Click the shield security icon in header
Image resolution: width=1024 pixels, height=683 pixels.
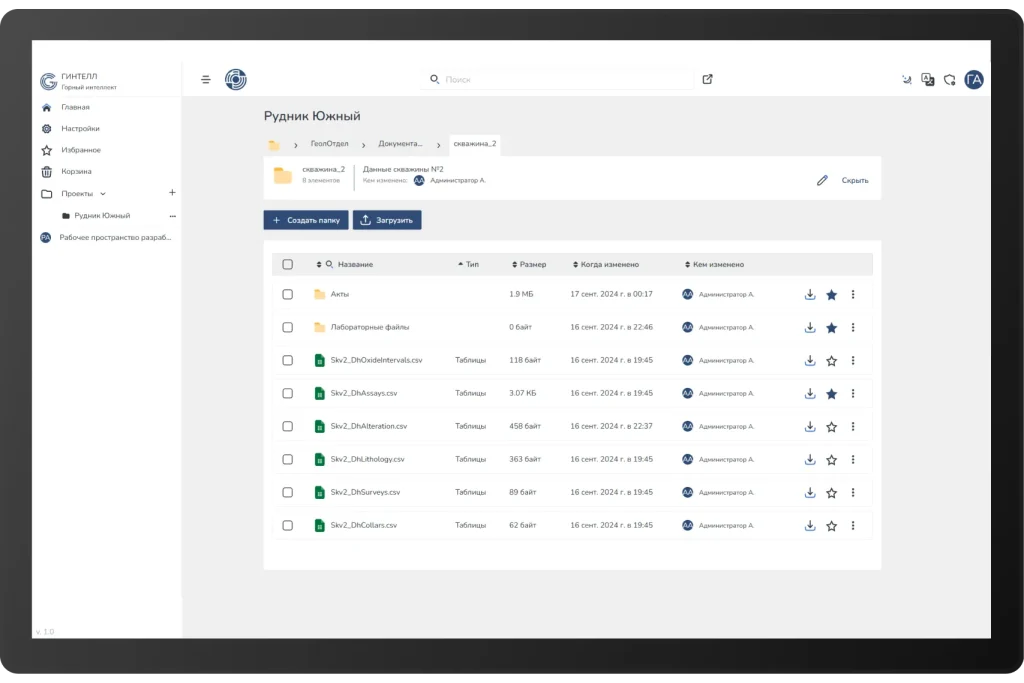click(949, 80)
